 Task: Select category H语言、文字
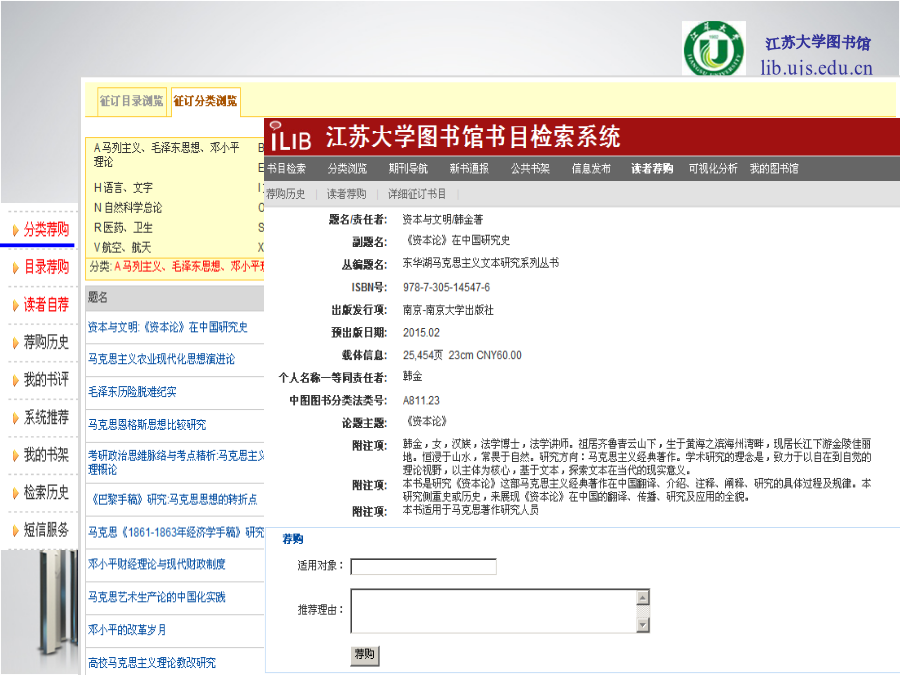(123, 188)
